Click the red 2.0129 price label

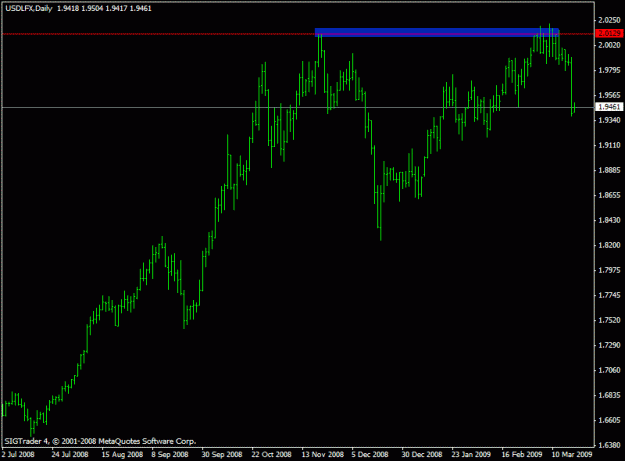(609, 33)
